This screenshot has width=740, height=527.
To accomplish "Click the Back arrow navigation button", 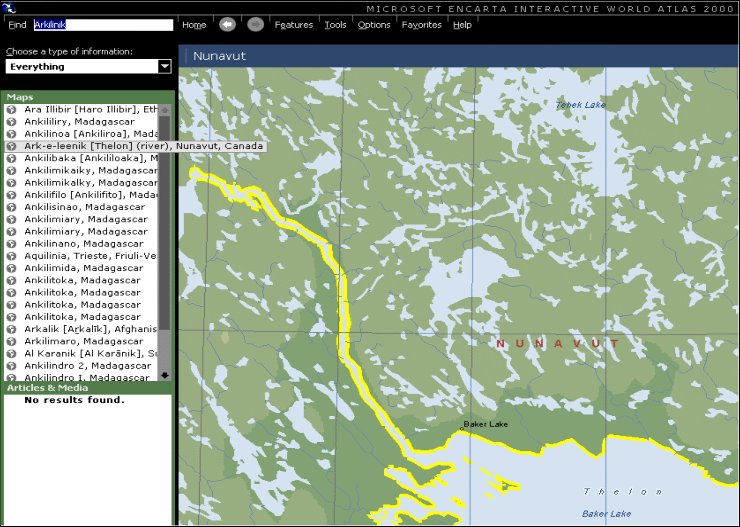I will (227, 24).
